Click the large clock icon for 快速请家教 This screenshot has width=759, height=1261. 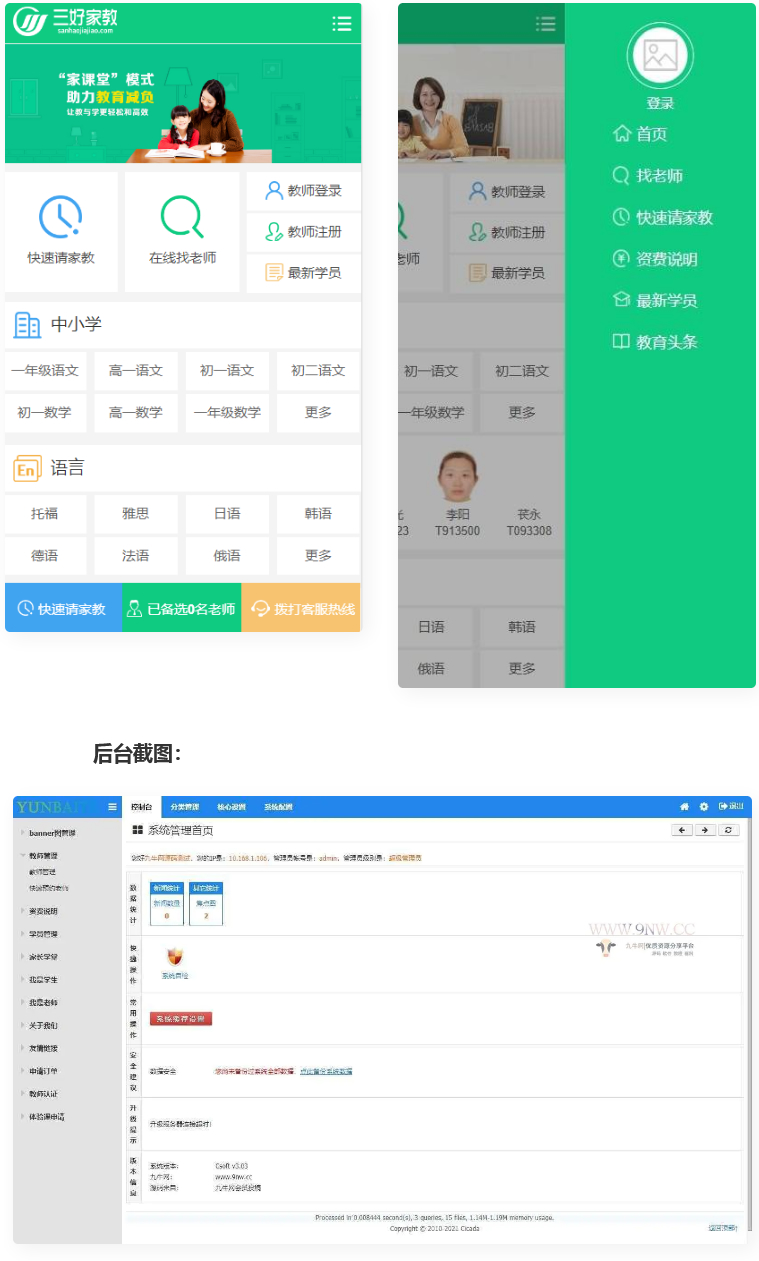pos(60,216)
